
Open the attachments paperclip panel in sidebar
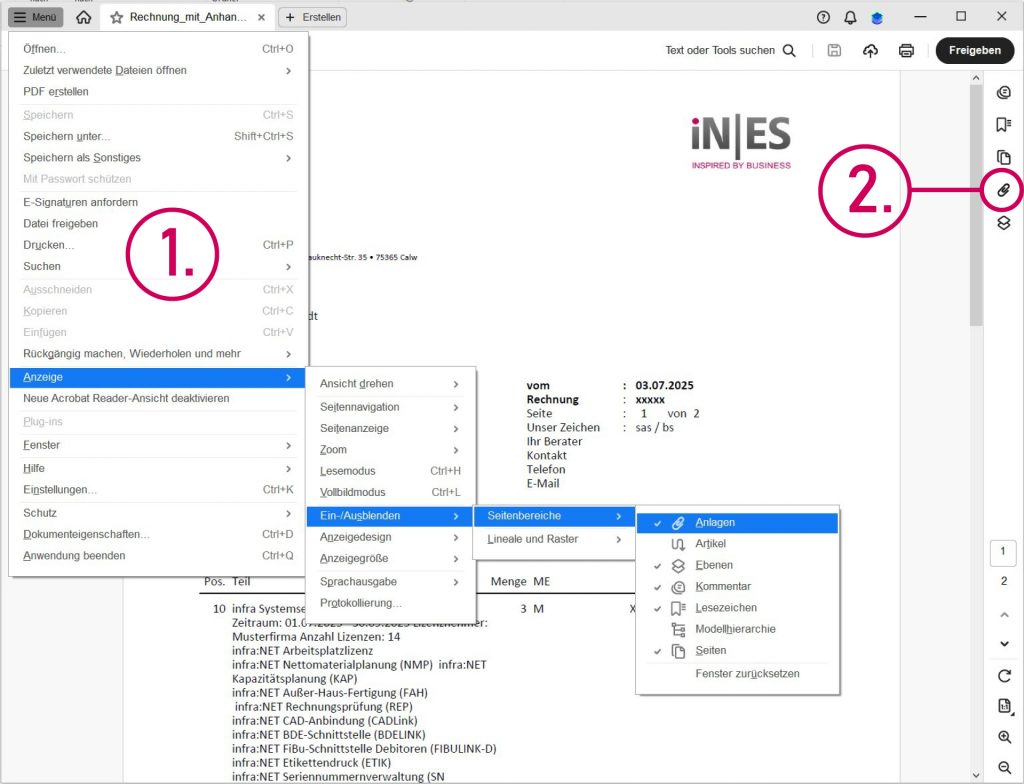[1004, 190]
